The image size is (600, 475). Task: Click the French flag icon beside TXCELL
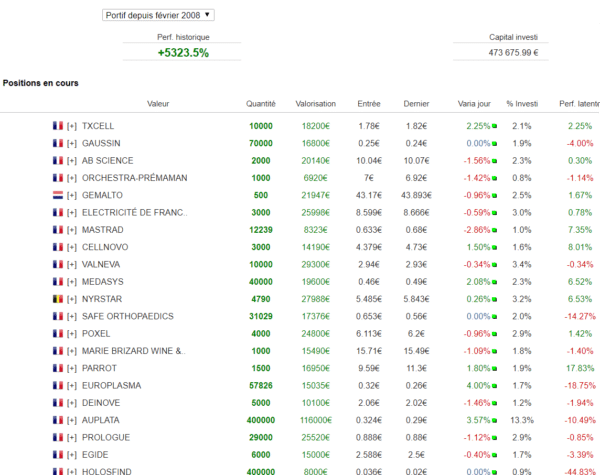point(58,126)
